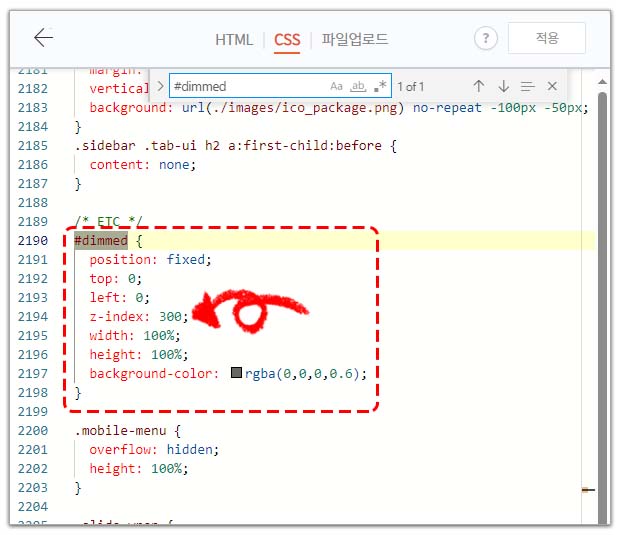
Task: Click the highlighted #dimmed selector text
Action: pos(101,240)
